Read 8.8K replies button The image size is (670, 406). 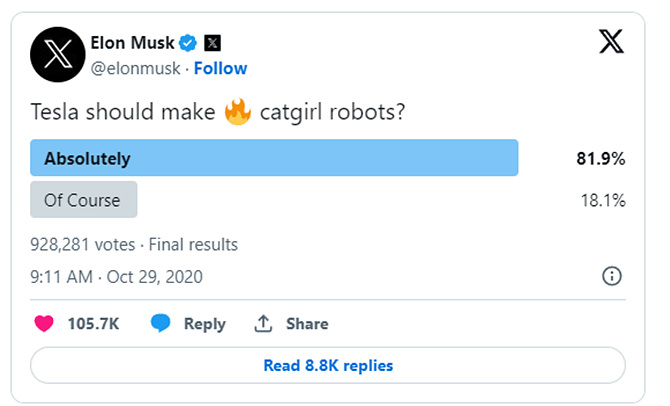click(328, 365)
